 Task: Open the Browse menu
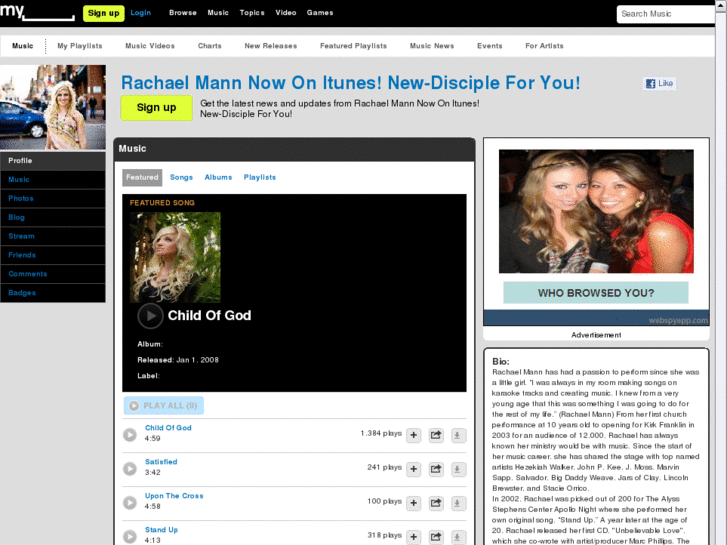183,13
